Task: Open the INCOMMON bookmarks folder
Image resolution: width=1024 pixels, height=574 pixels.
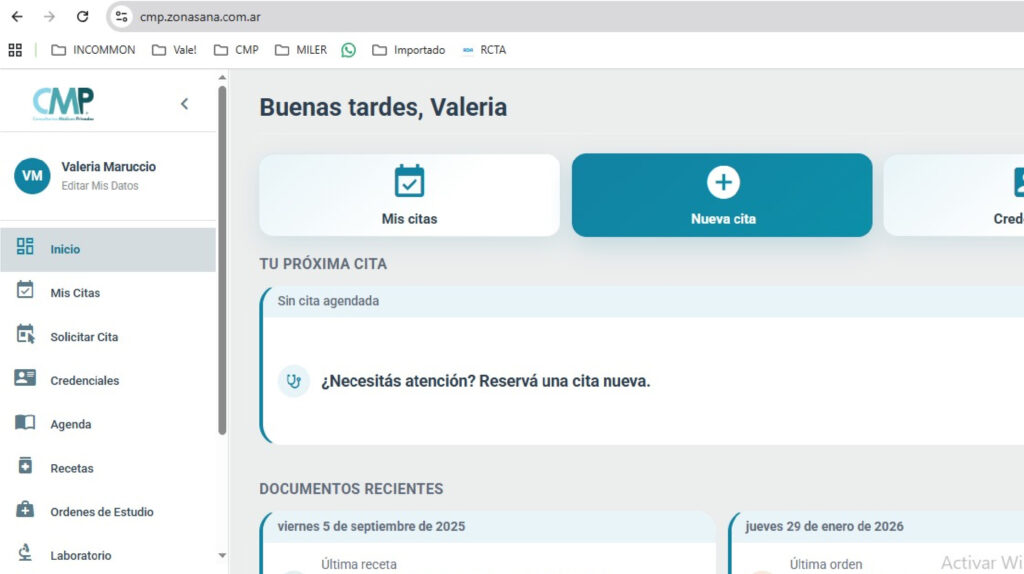Action: click(x=93, y=50)
